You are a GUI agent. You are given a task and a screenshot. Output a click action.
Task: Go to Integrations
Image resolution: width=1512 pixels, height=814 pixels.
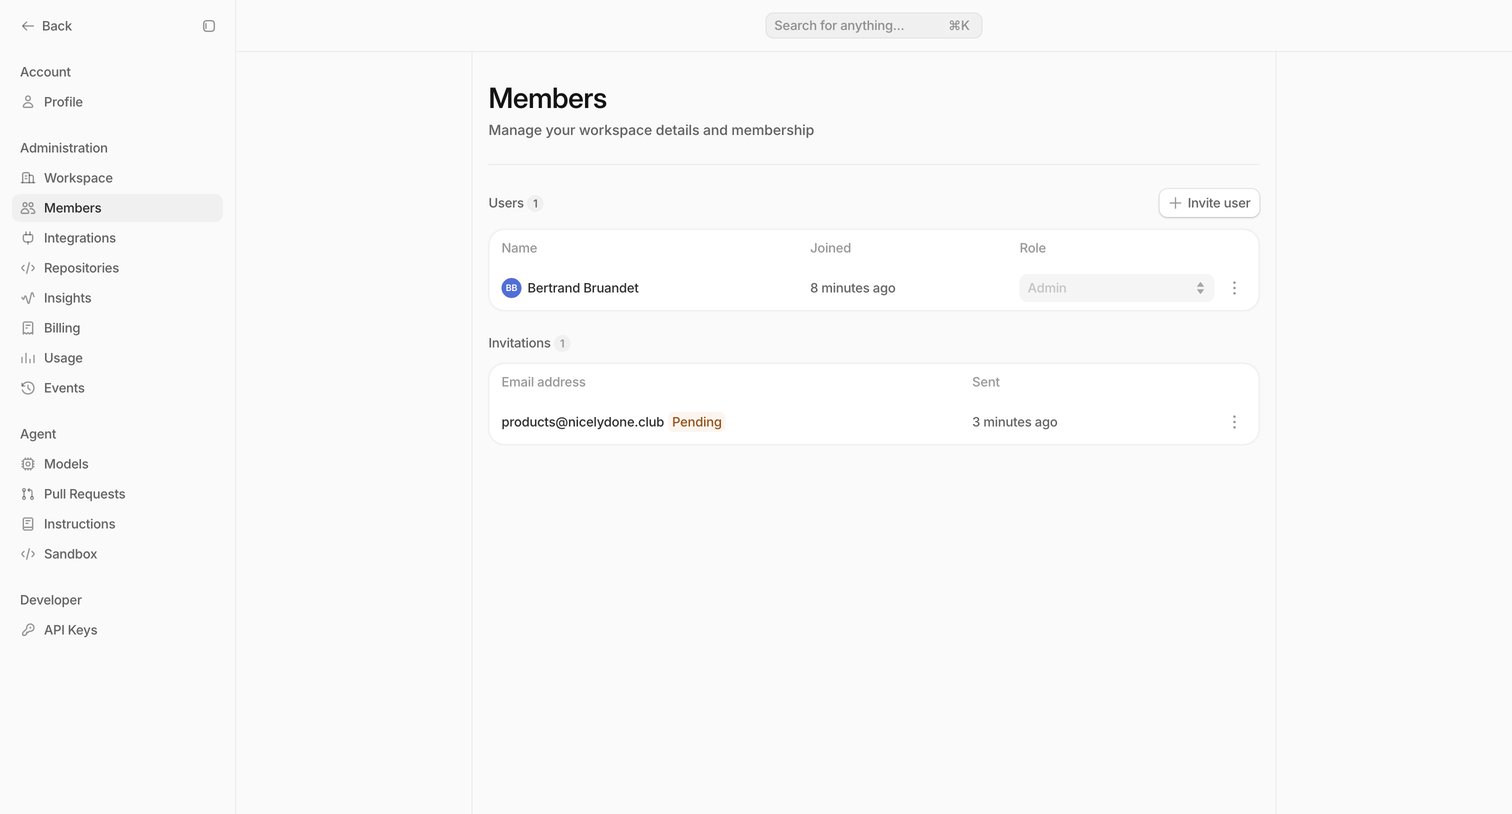pos(117,238)
